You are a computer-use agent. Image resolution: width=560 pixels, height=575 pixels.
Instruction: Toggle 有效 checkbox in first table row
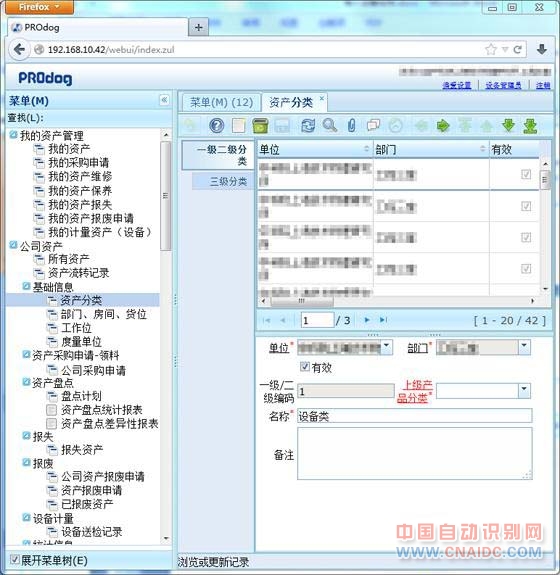pos(526,174)
